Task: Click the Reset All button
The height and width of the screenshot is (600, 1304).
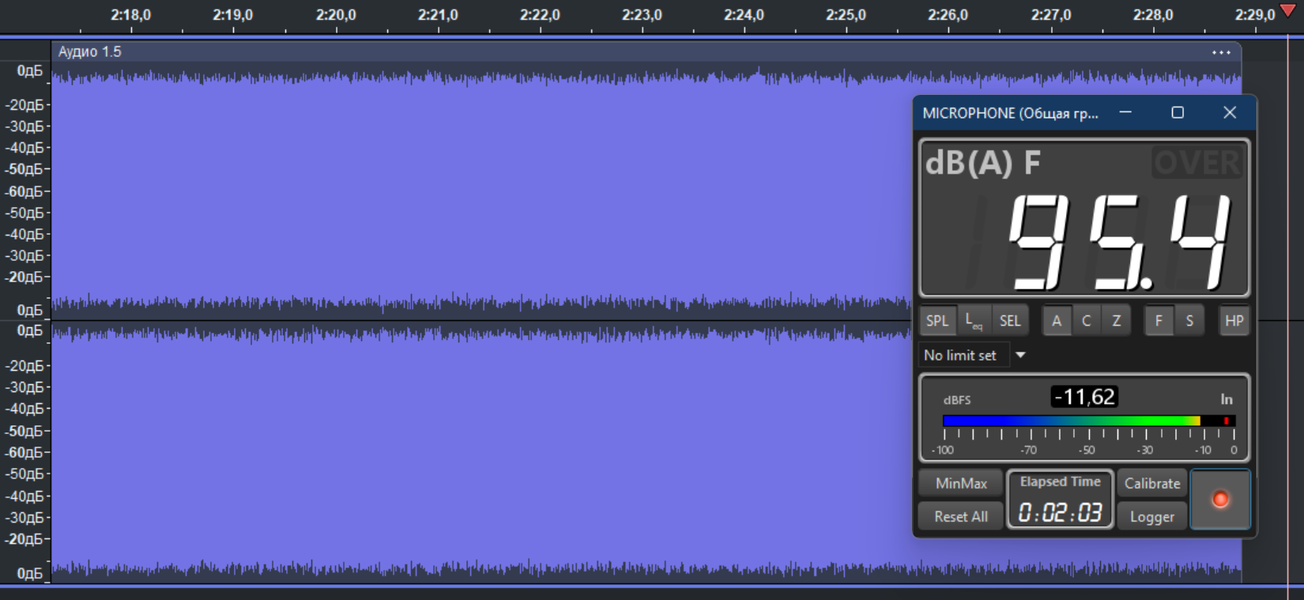Action: 961,516
